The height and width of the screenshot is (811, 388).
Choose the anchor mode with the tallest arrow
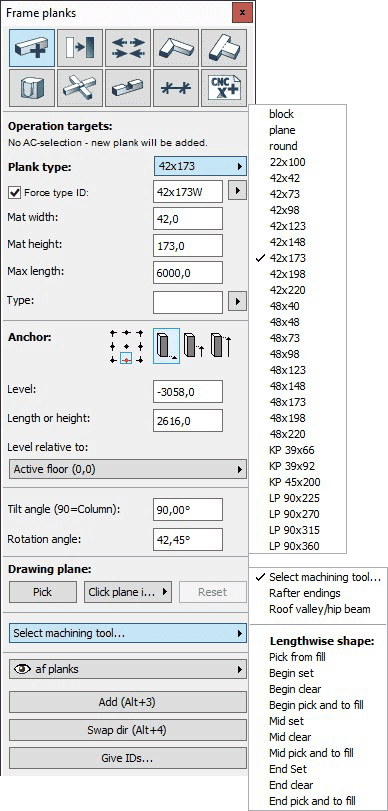click(221, 347)
